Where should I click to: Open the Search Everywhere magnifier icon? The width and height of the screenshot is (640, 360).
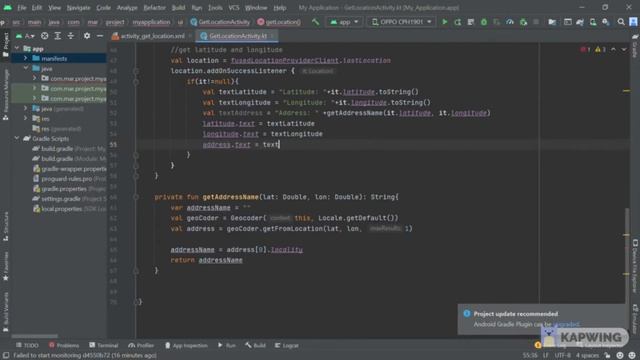(x=621, y=22)
